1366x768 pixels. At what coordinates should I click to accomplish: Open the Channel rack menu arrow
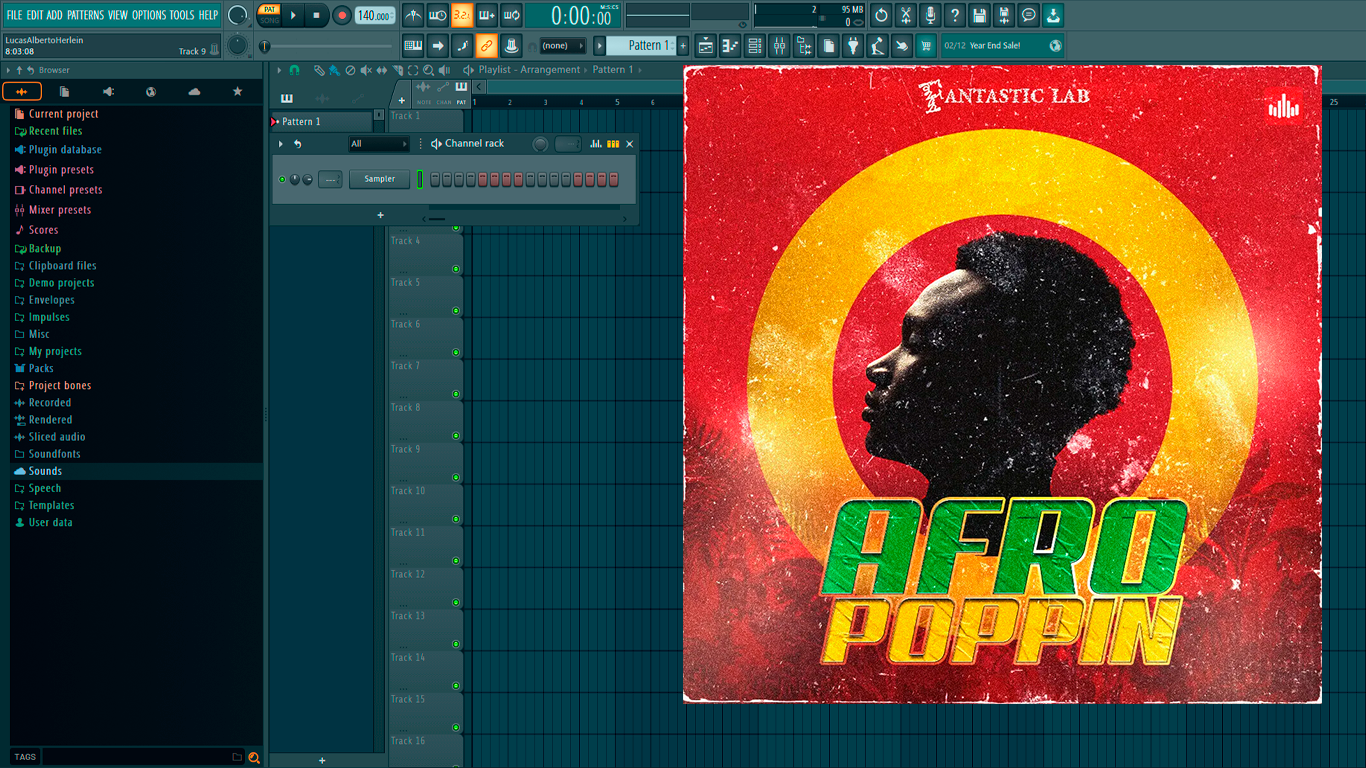tap(281, 144)
